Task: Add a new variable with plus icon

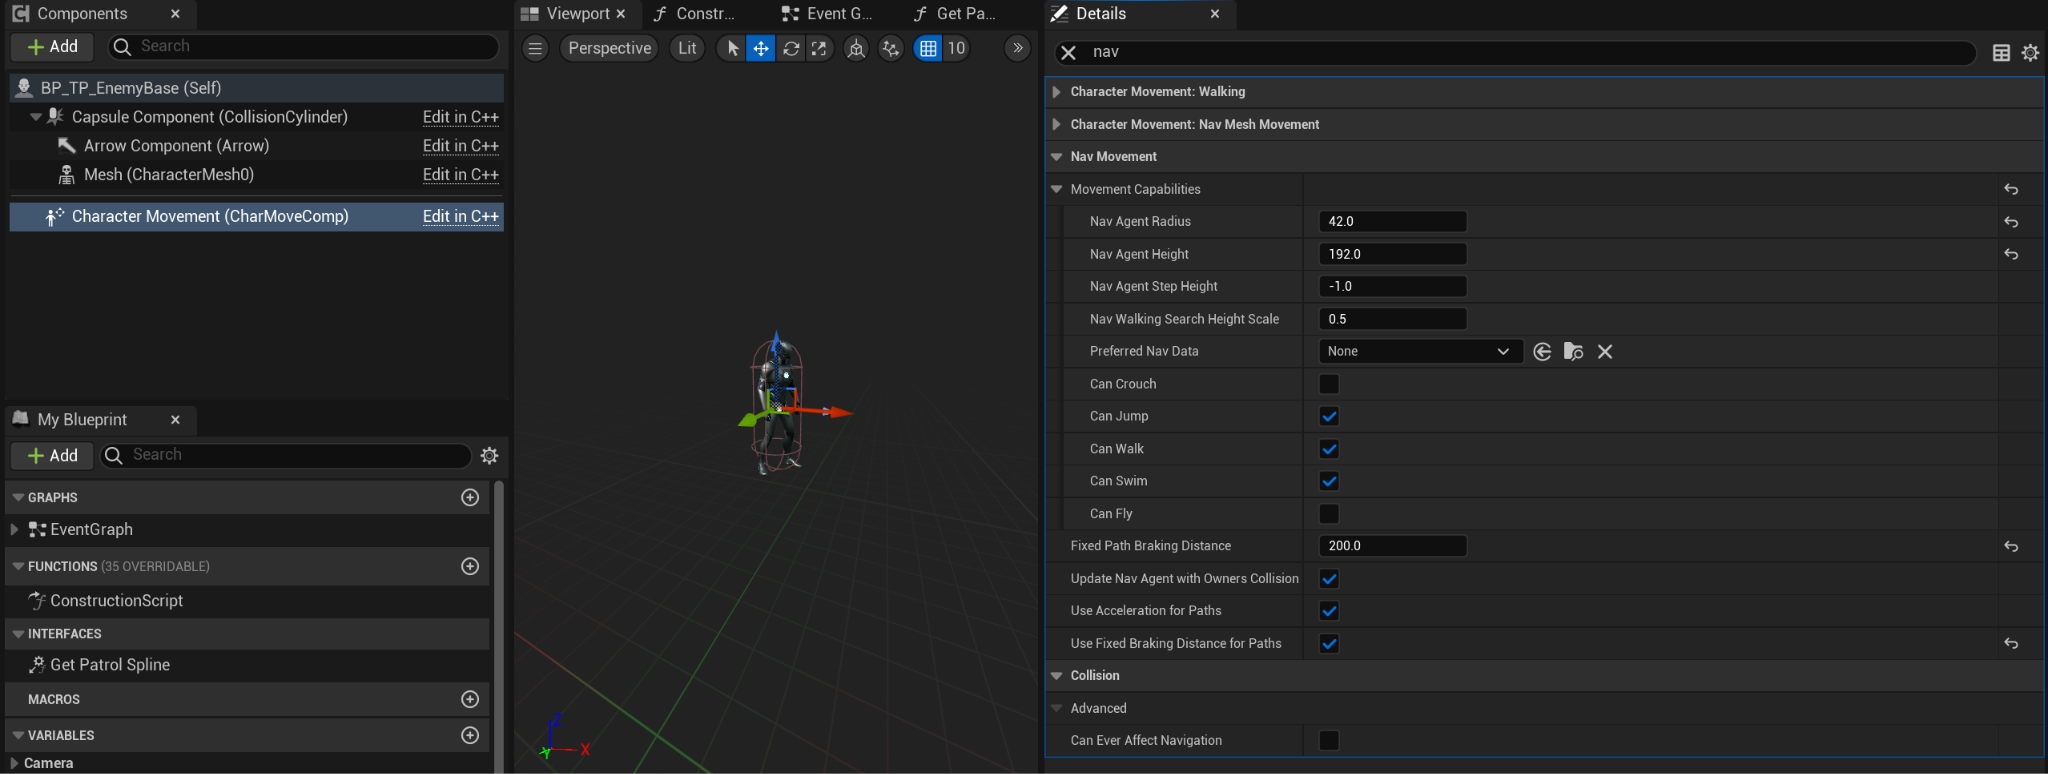Action: pyautogui.click(x=470, y=735)
